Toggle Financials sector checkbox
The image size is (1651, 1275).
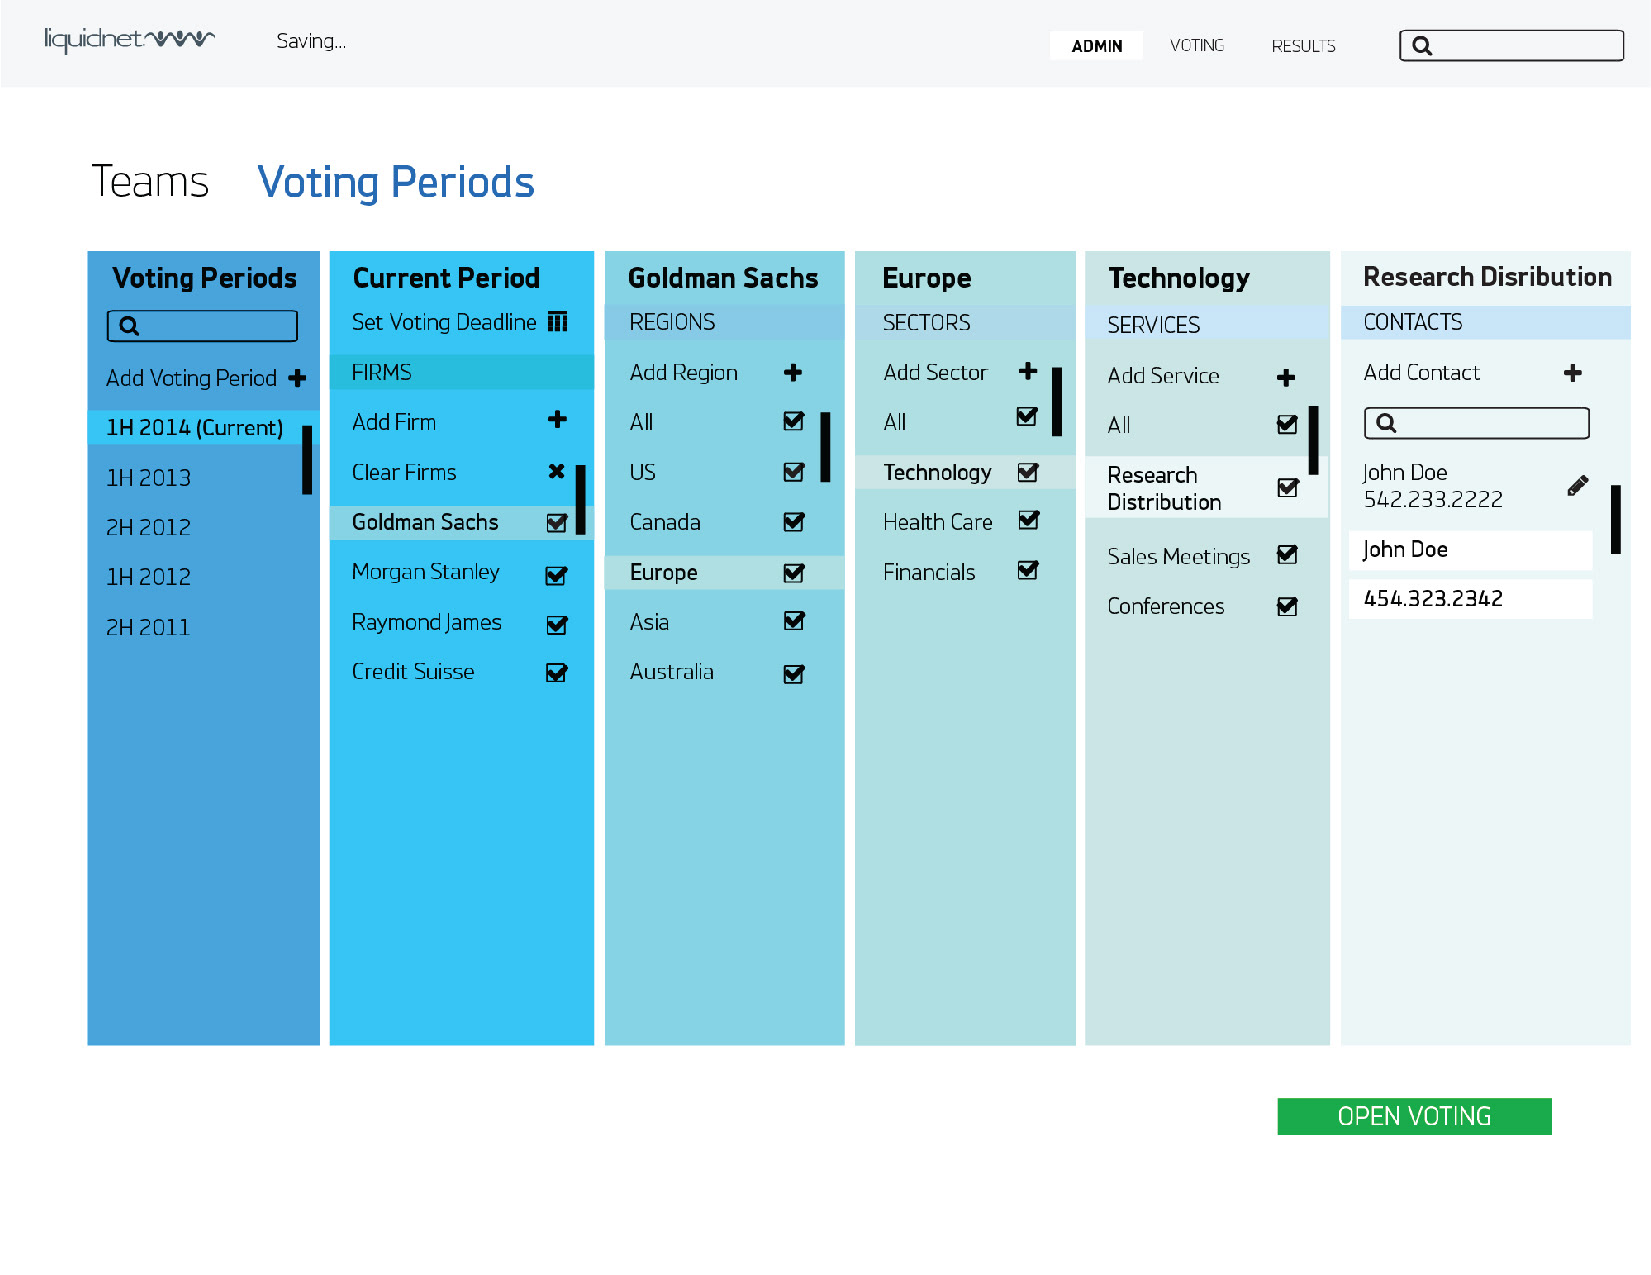1028,570
